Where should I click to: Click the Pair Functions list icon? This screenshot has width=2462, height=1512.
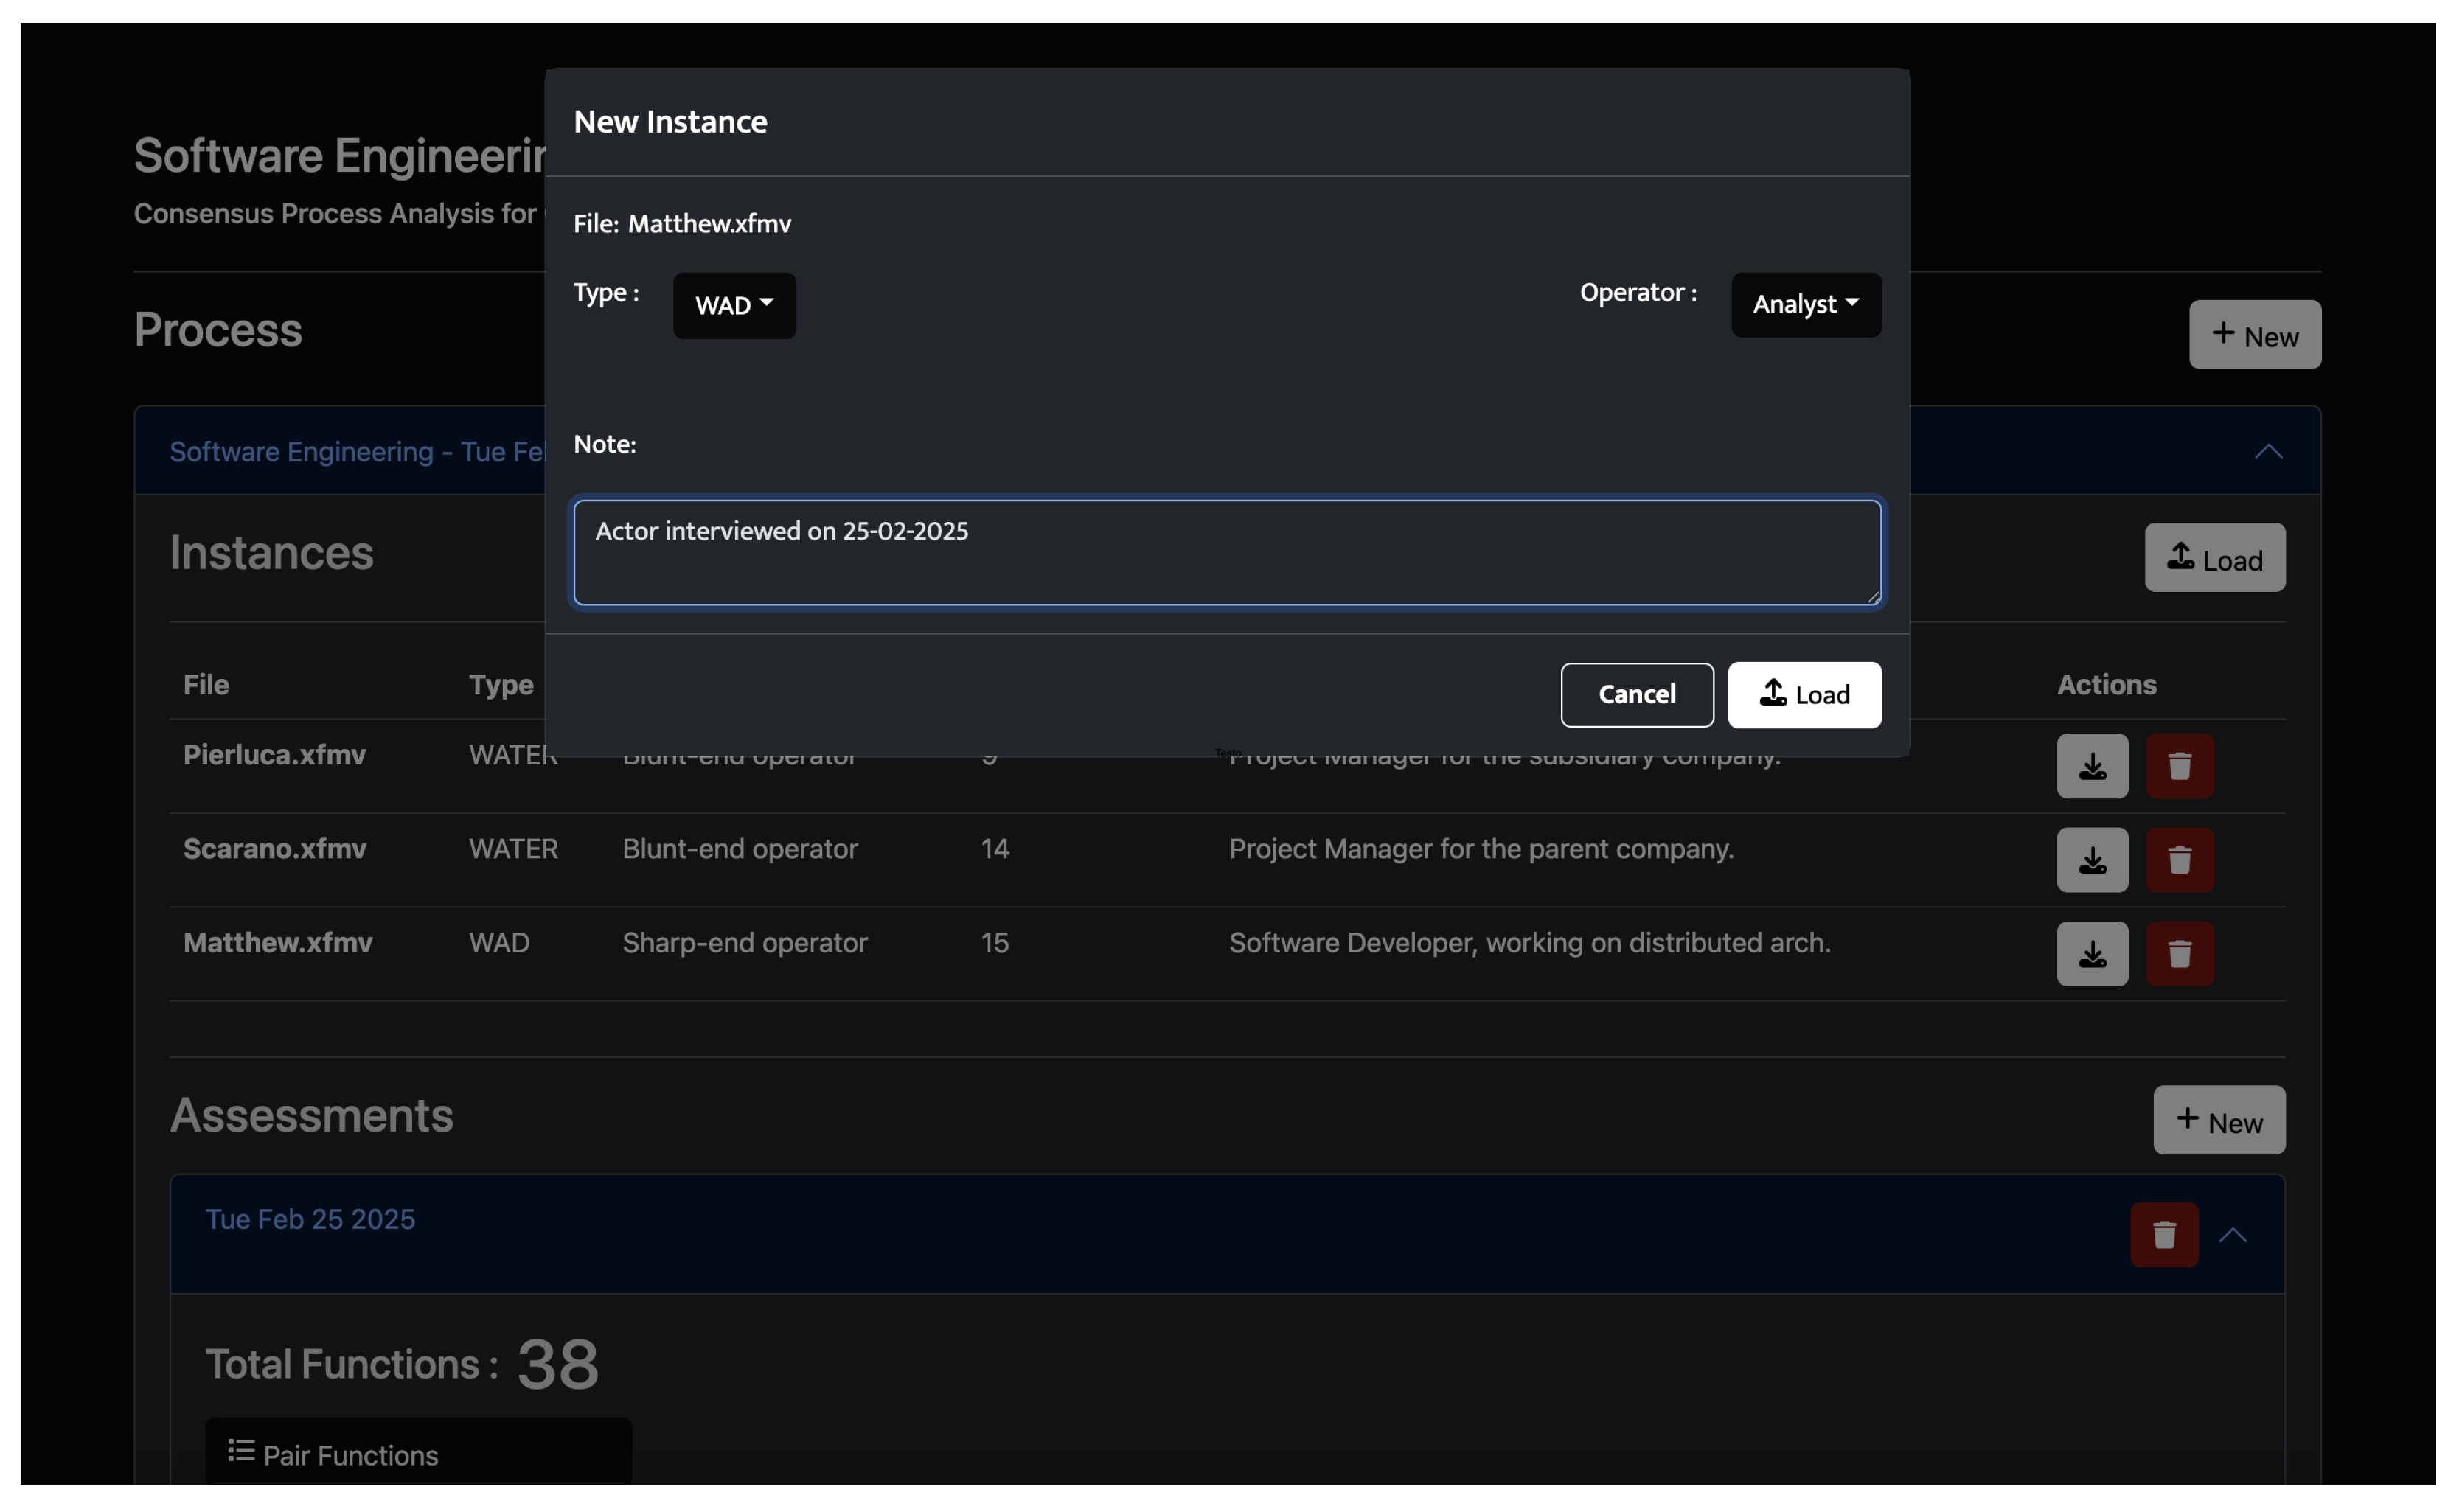point(241,1451)
